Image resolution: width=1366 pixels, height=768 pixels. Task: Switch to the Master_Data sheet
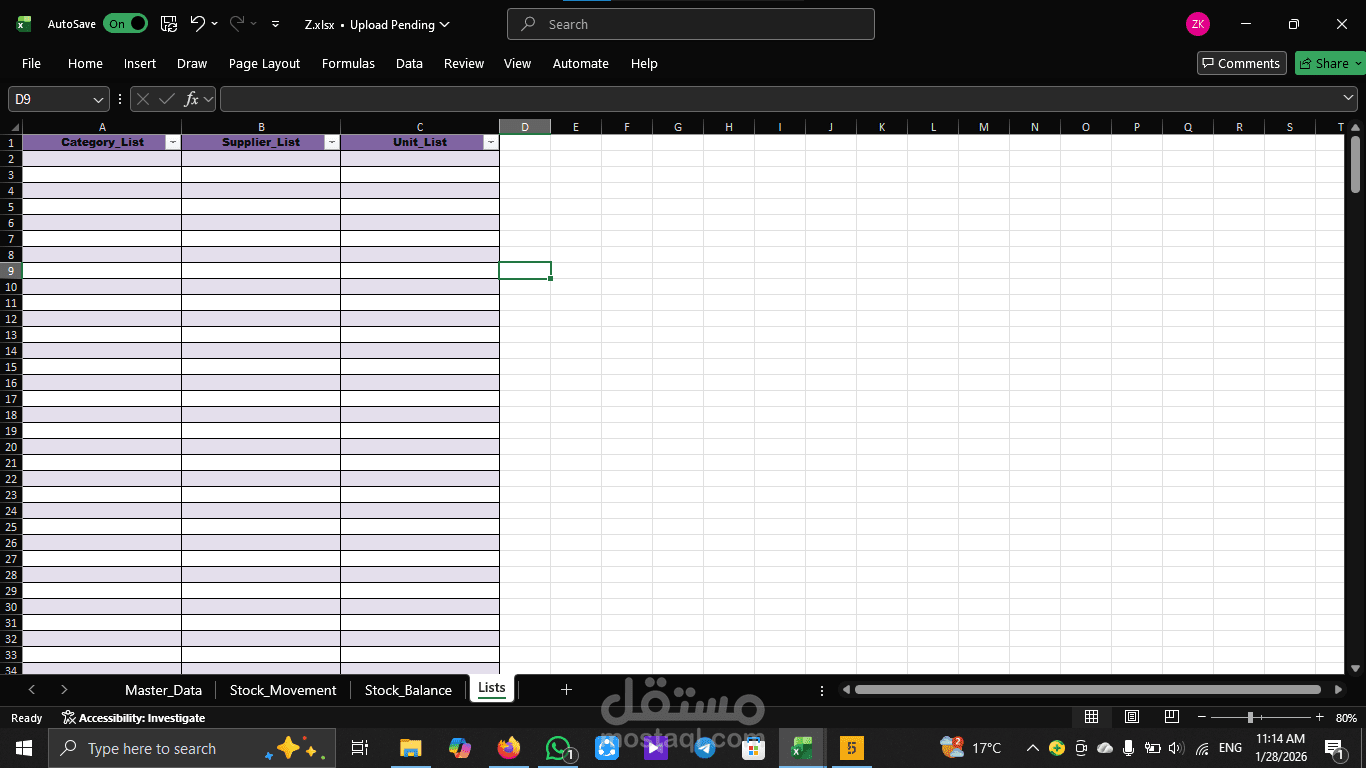[163, 690]
